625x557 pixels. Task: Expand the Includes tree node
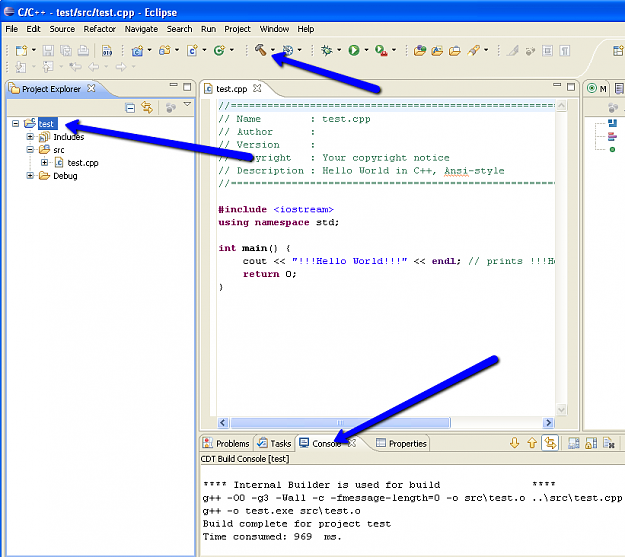pos(30,137)
